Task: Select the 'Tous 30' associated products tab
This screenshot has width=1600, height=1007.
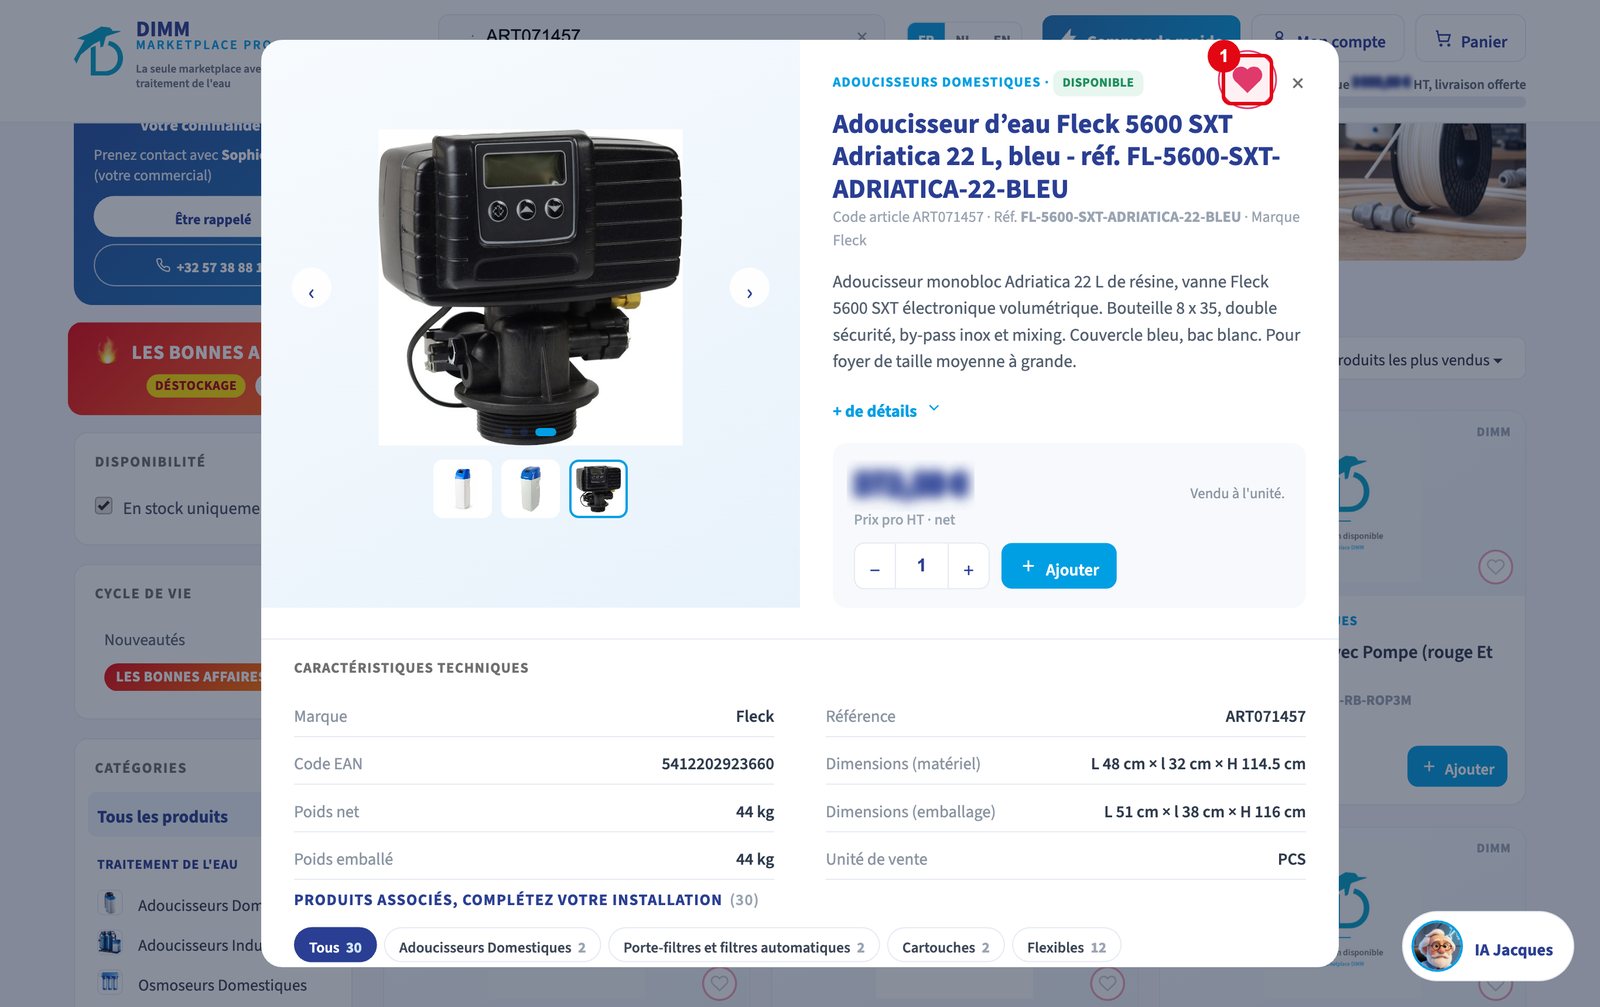Action: click(335, 946)
